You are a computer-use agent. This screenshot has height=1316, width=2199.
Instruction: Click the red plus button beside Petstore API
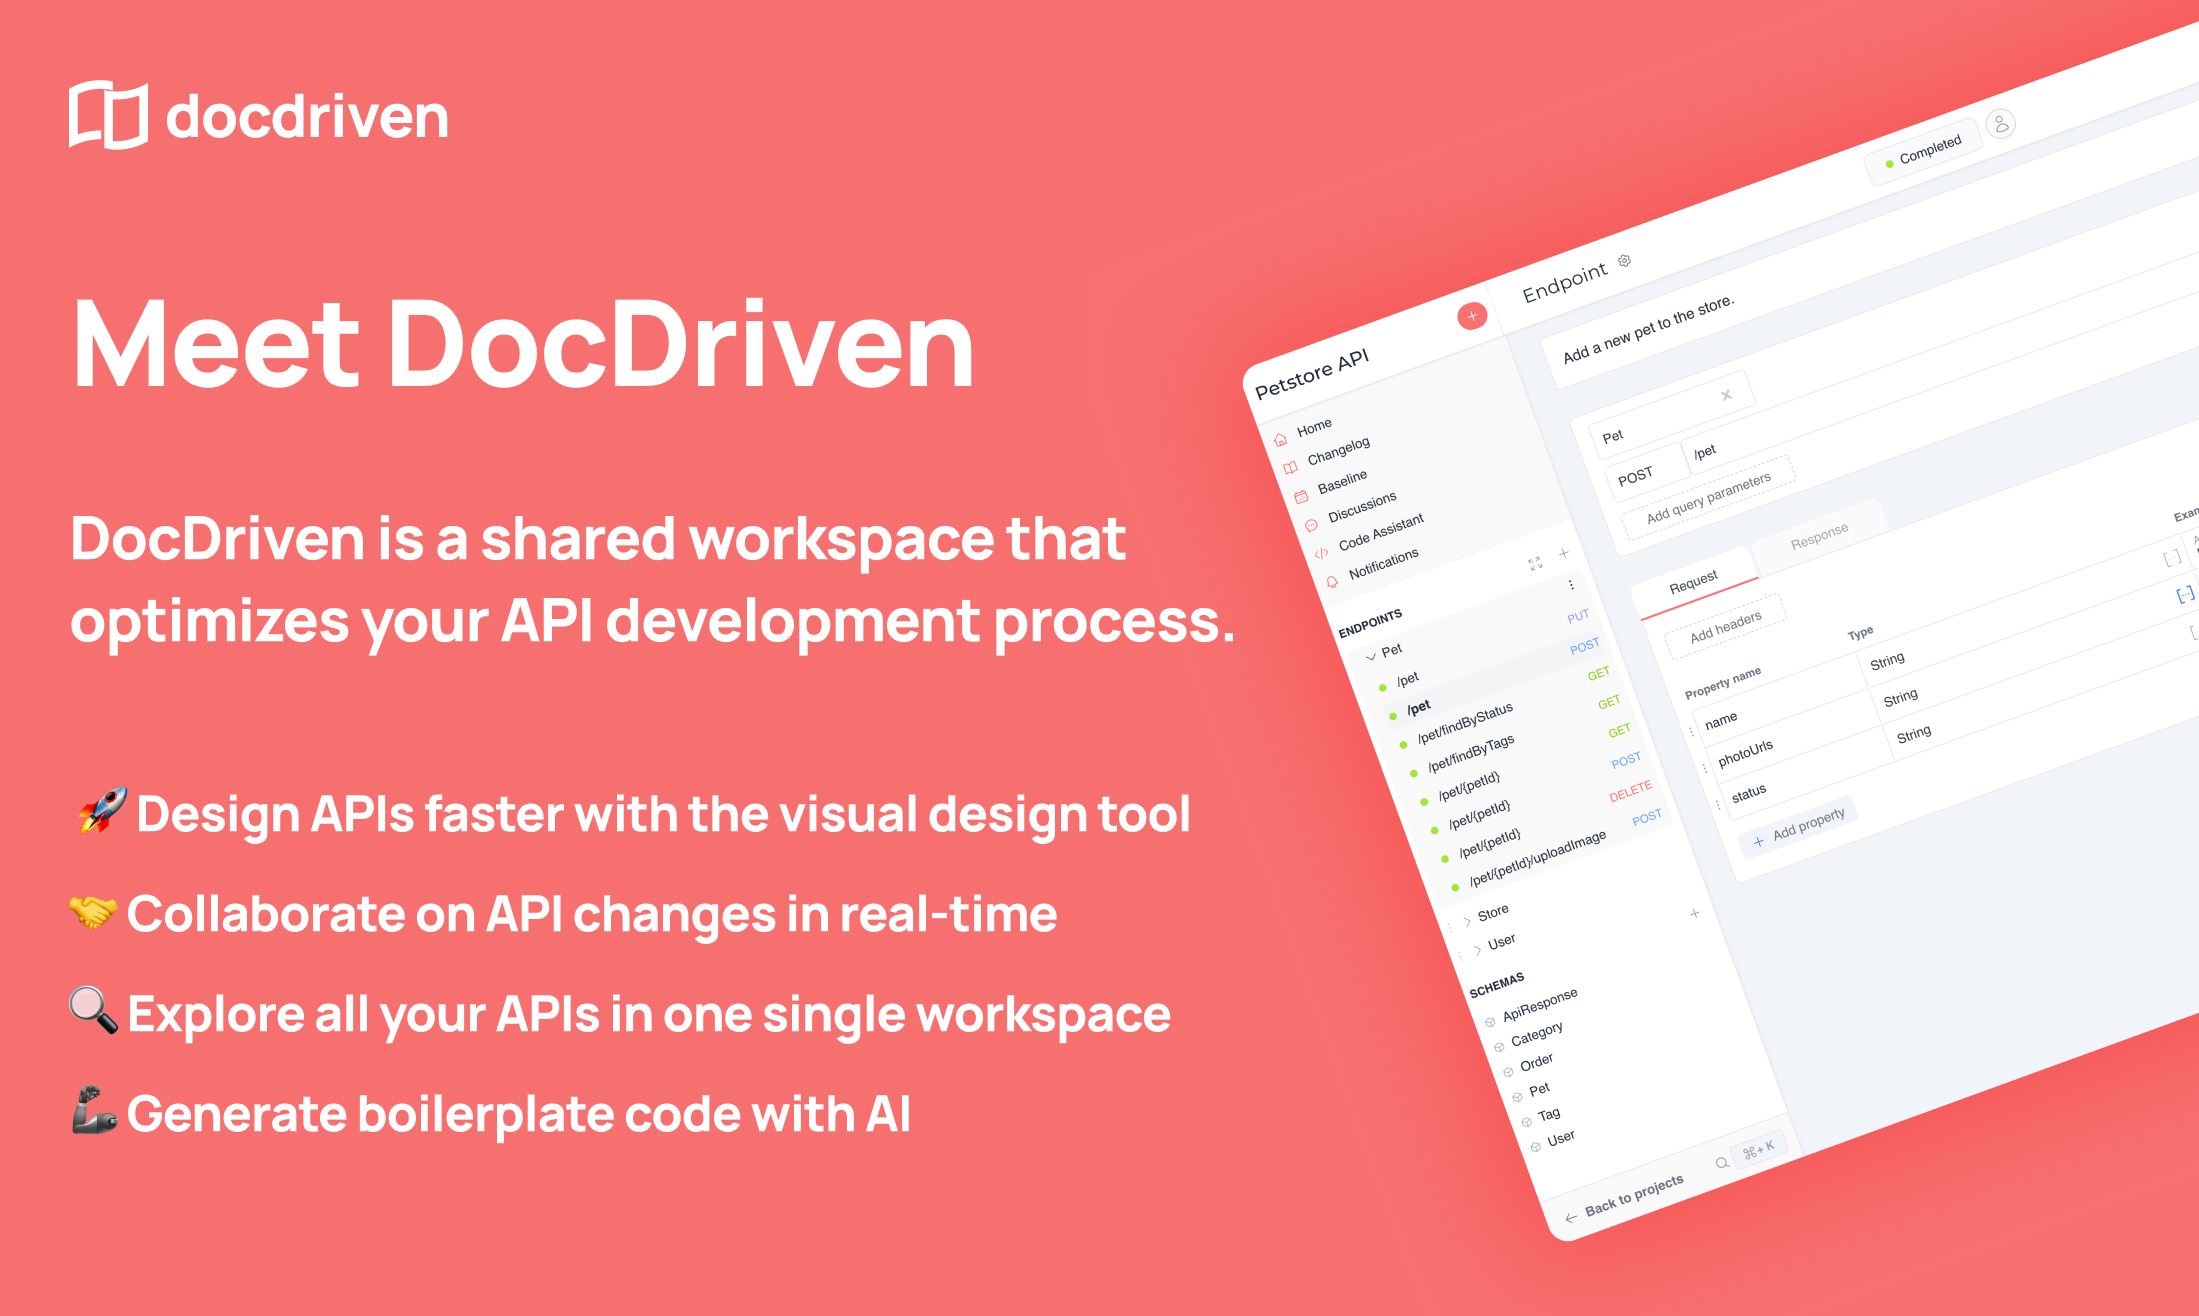(x=1471, y=316)
